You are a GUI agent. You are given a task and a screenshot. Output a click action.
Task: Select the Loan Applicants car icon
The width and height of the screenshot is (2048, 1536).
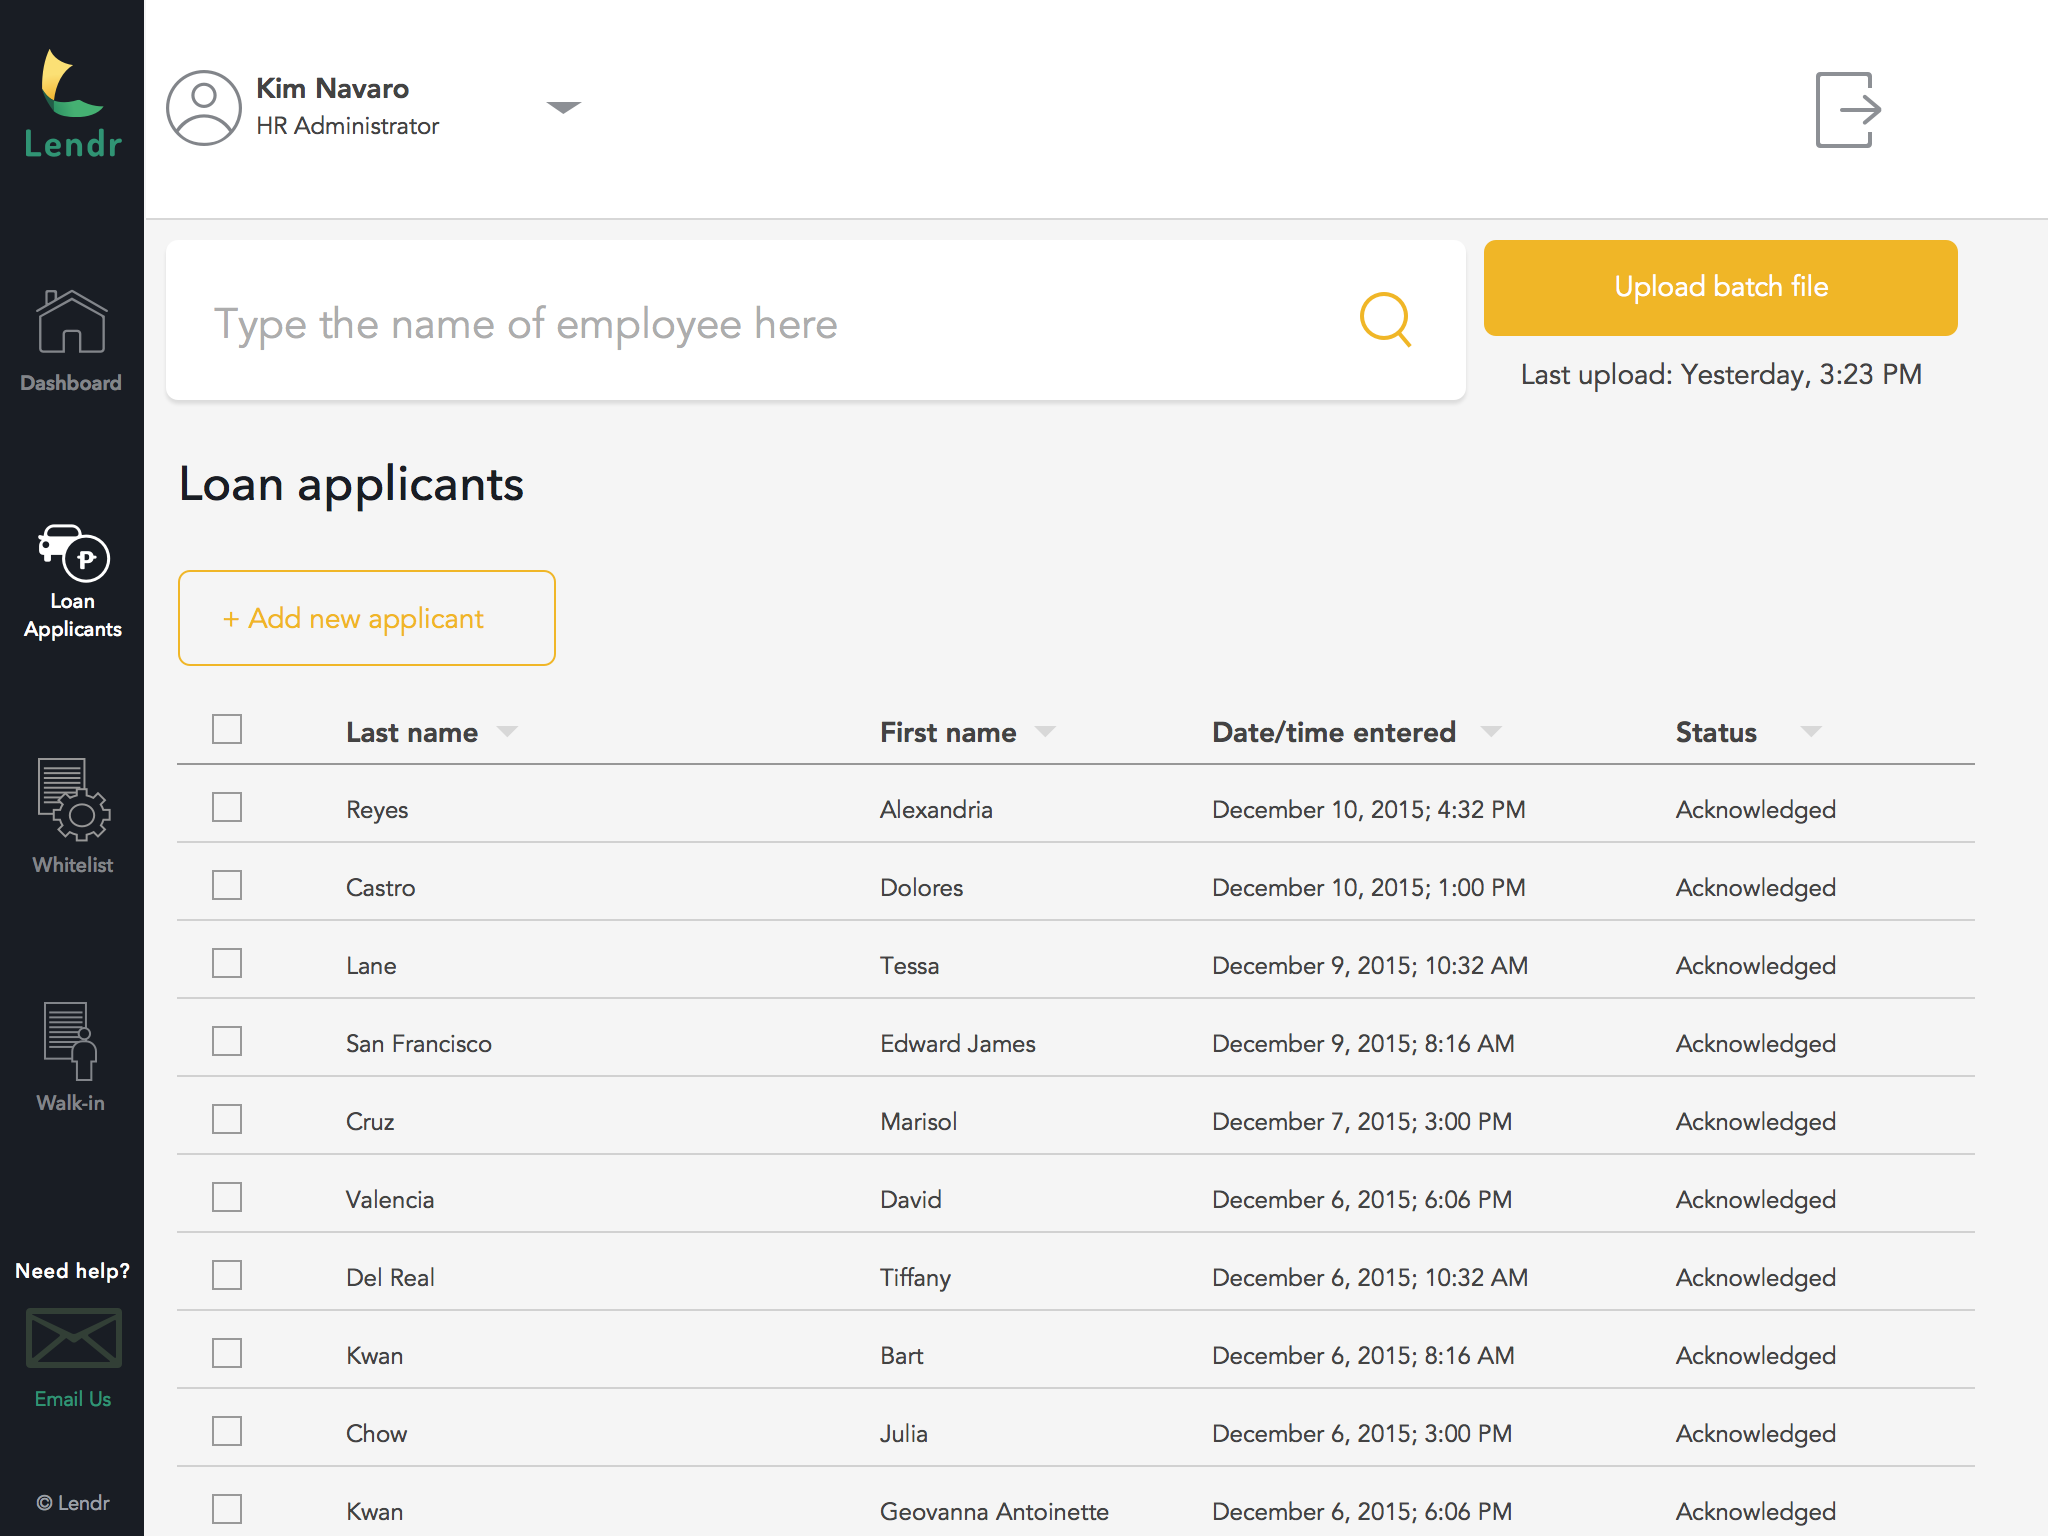(73, 551)
